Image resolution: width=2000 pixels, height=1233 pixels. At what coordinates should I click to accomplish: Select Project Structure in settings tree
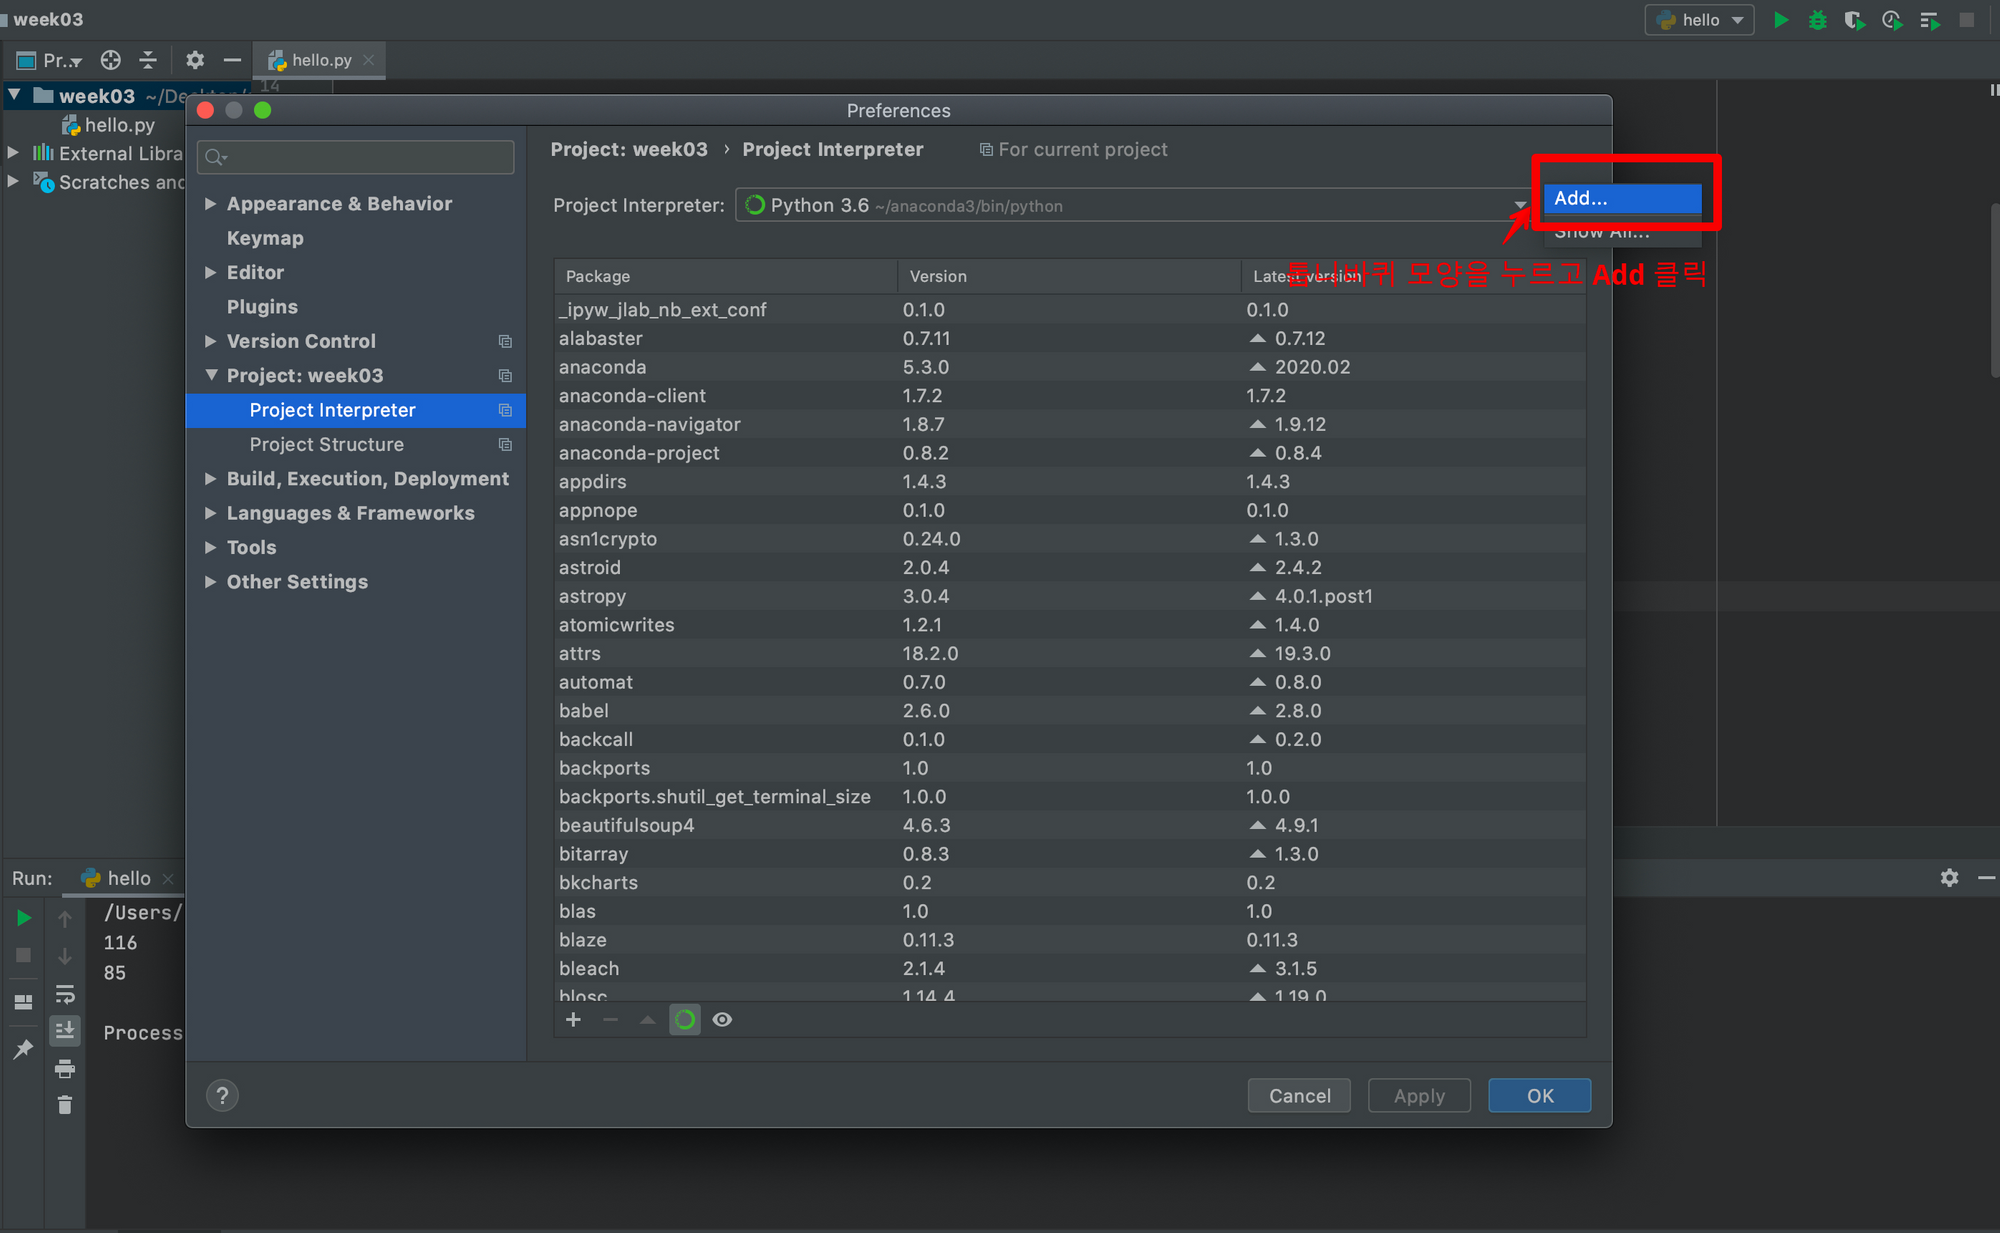click(x=326, y=445)
